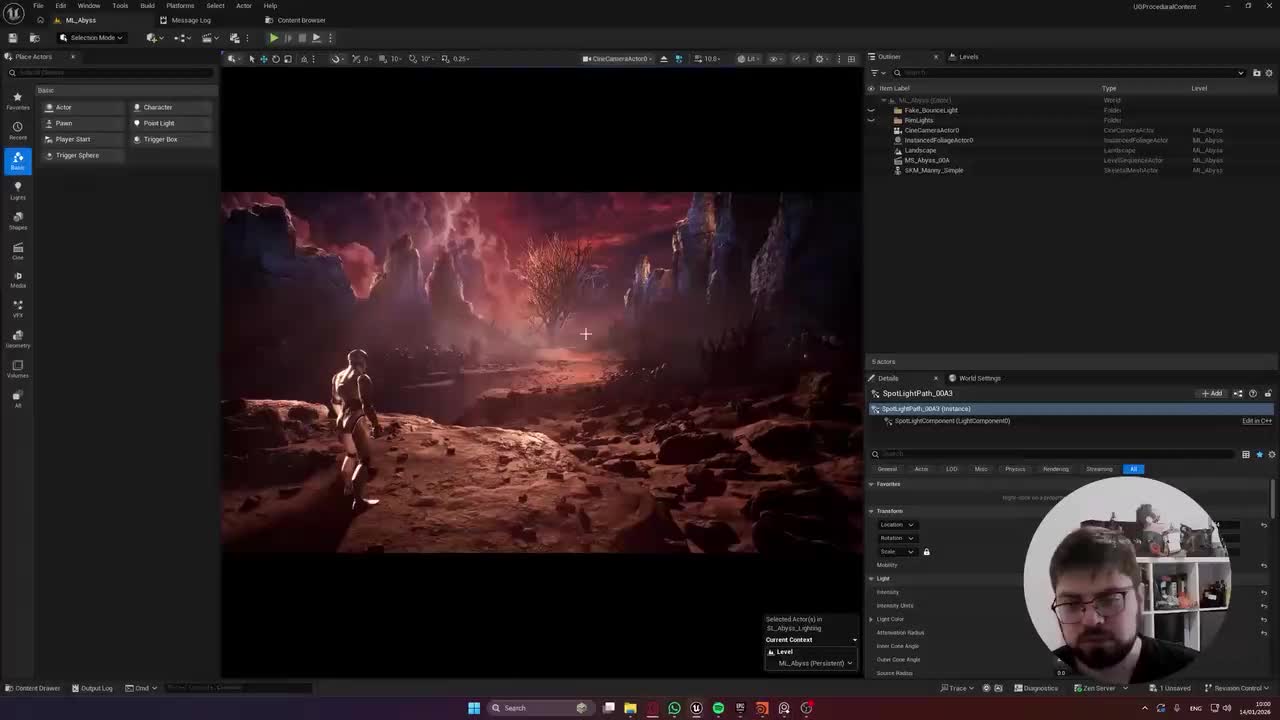This screenshot has width=1280, height=720.
Task: Open the viewport layout grid icon
Action: 851,58
